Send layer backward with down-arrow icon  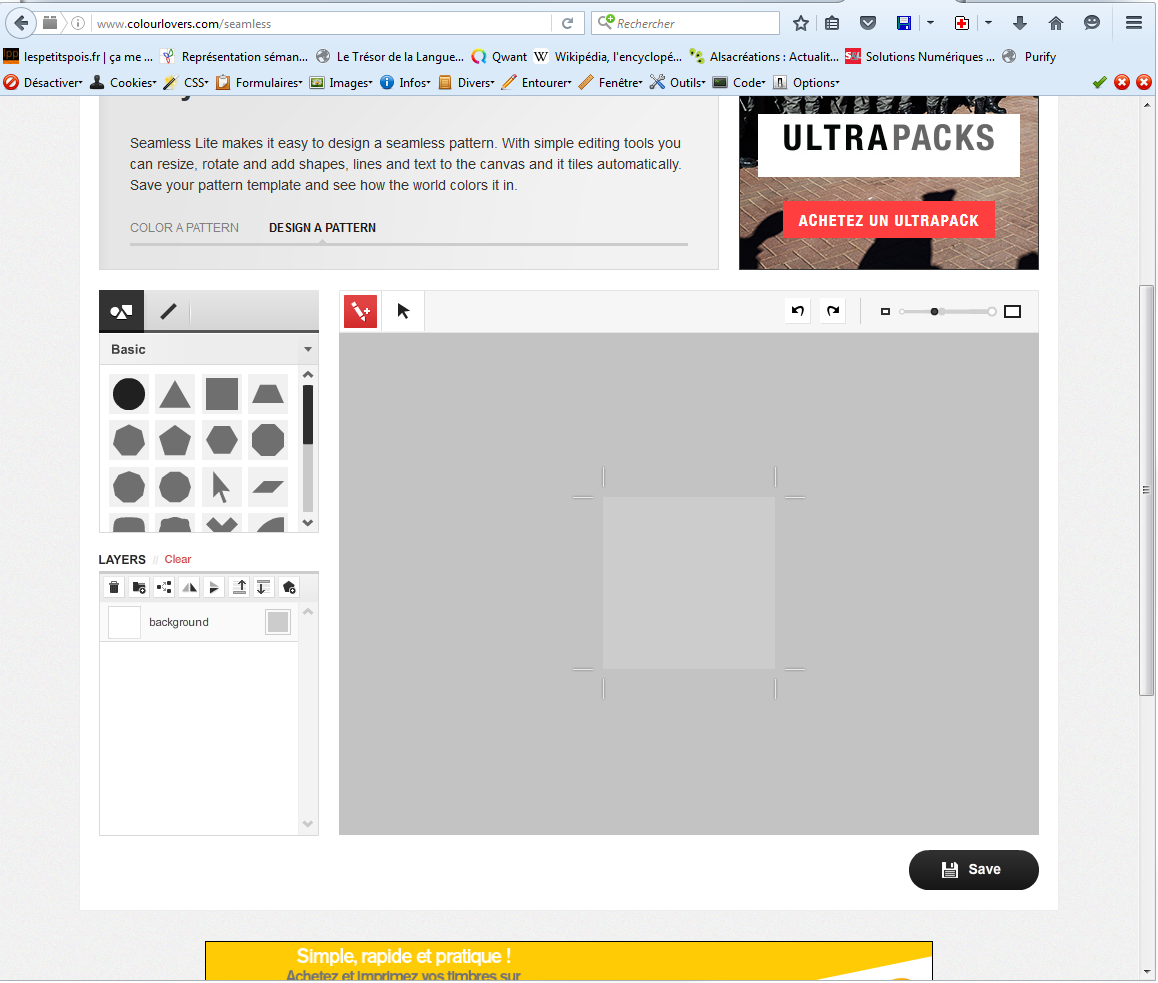tap(263, 587)
